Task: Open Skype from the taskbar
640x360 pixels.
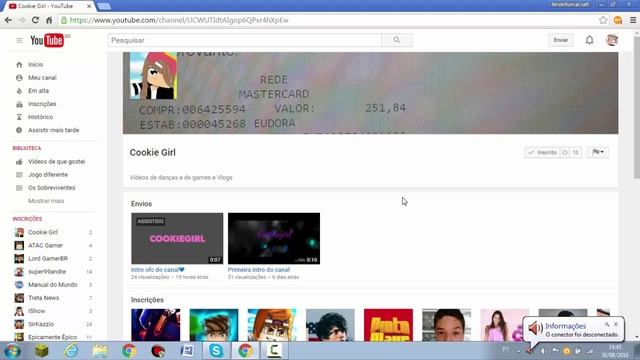Action: coord(216,351)
